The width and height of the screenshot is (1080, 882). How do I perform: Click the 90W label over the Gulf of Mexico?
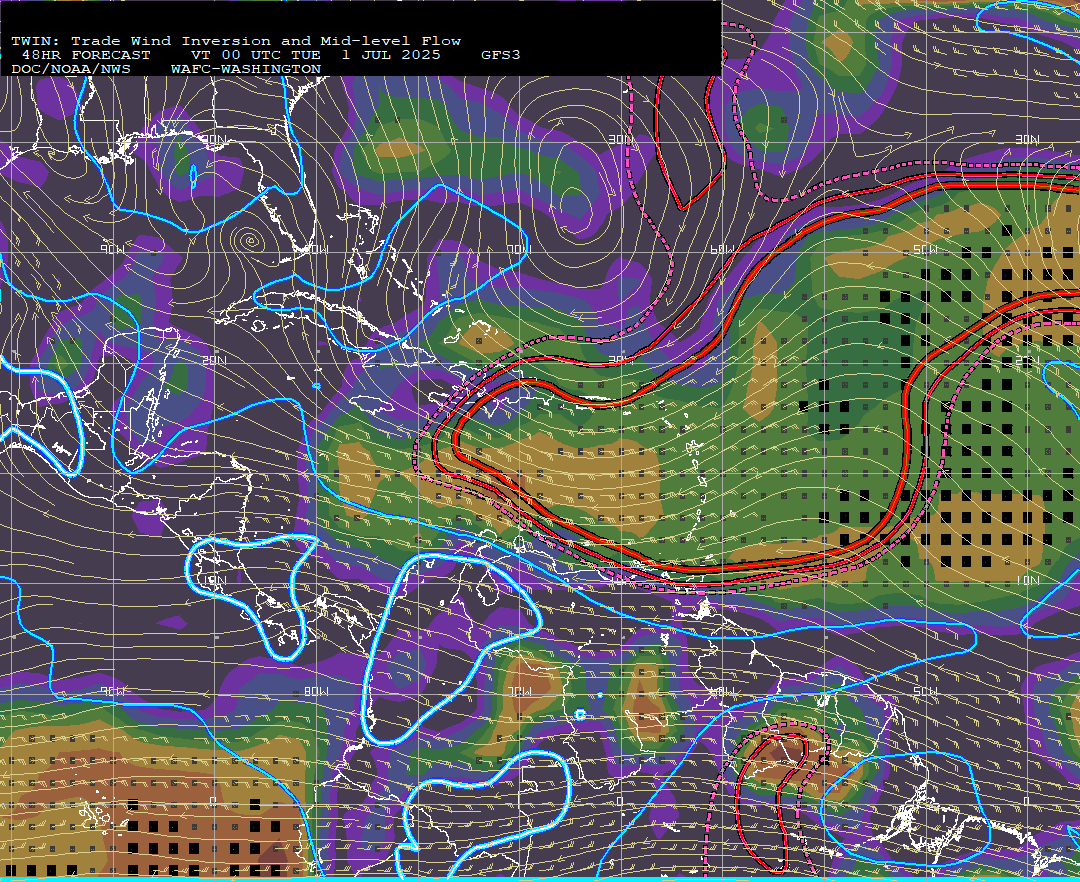click(x=112, y=249)
